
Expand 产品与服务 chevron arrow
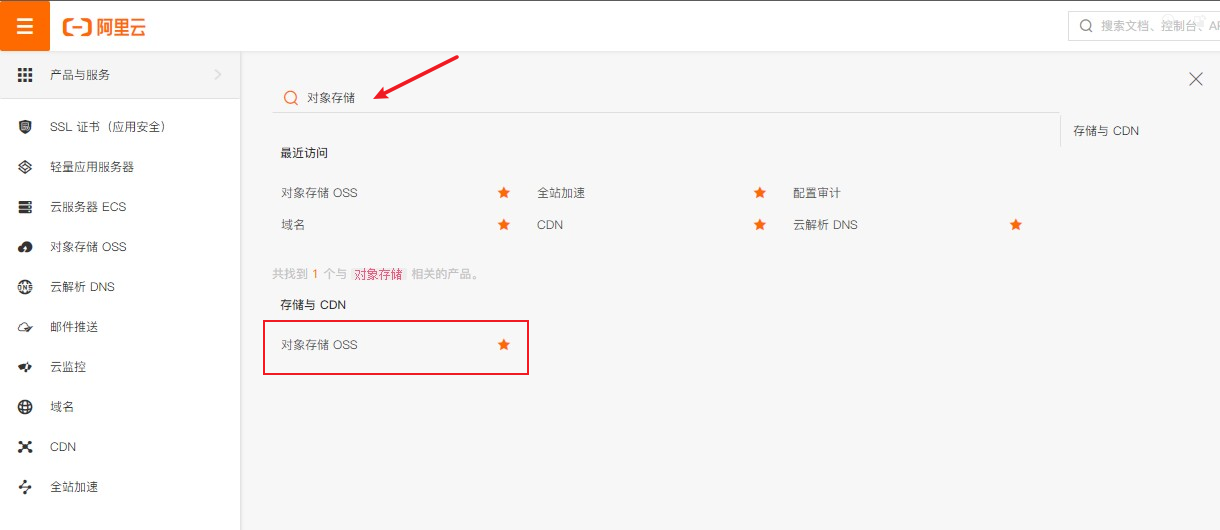(218, 75)
